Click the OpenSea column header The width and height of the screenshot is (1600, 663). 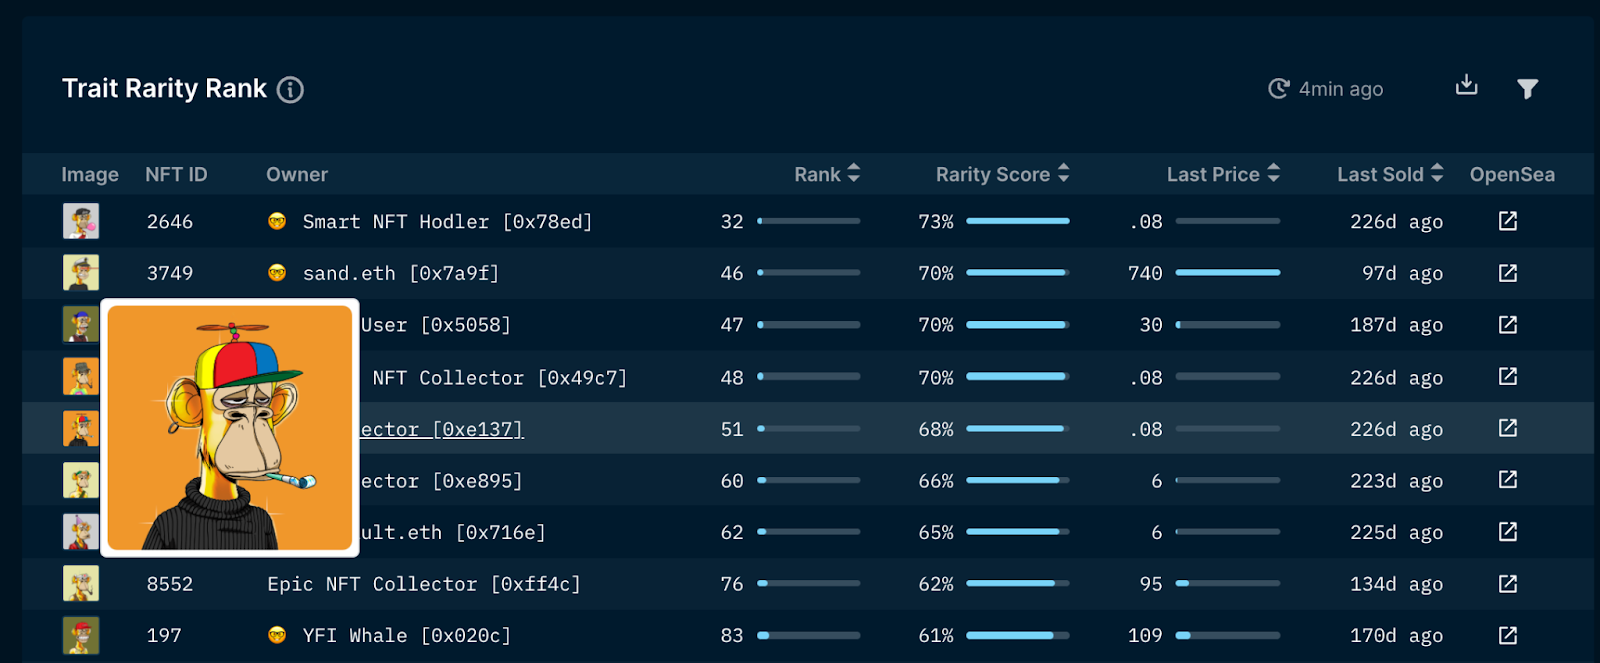point(1512,174)
